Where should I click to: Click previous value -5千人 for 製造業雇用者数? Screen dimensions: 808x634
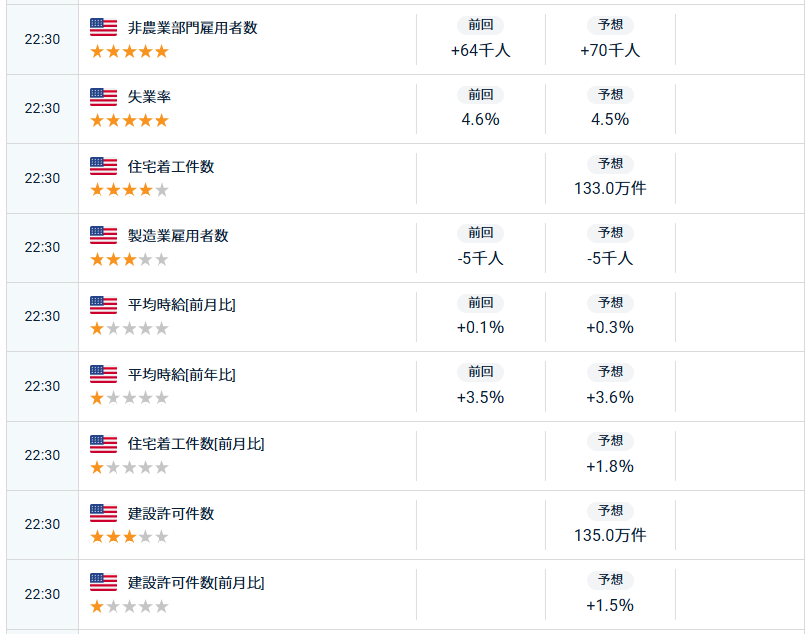480,258
